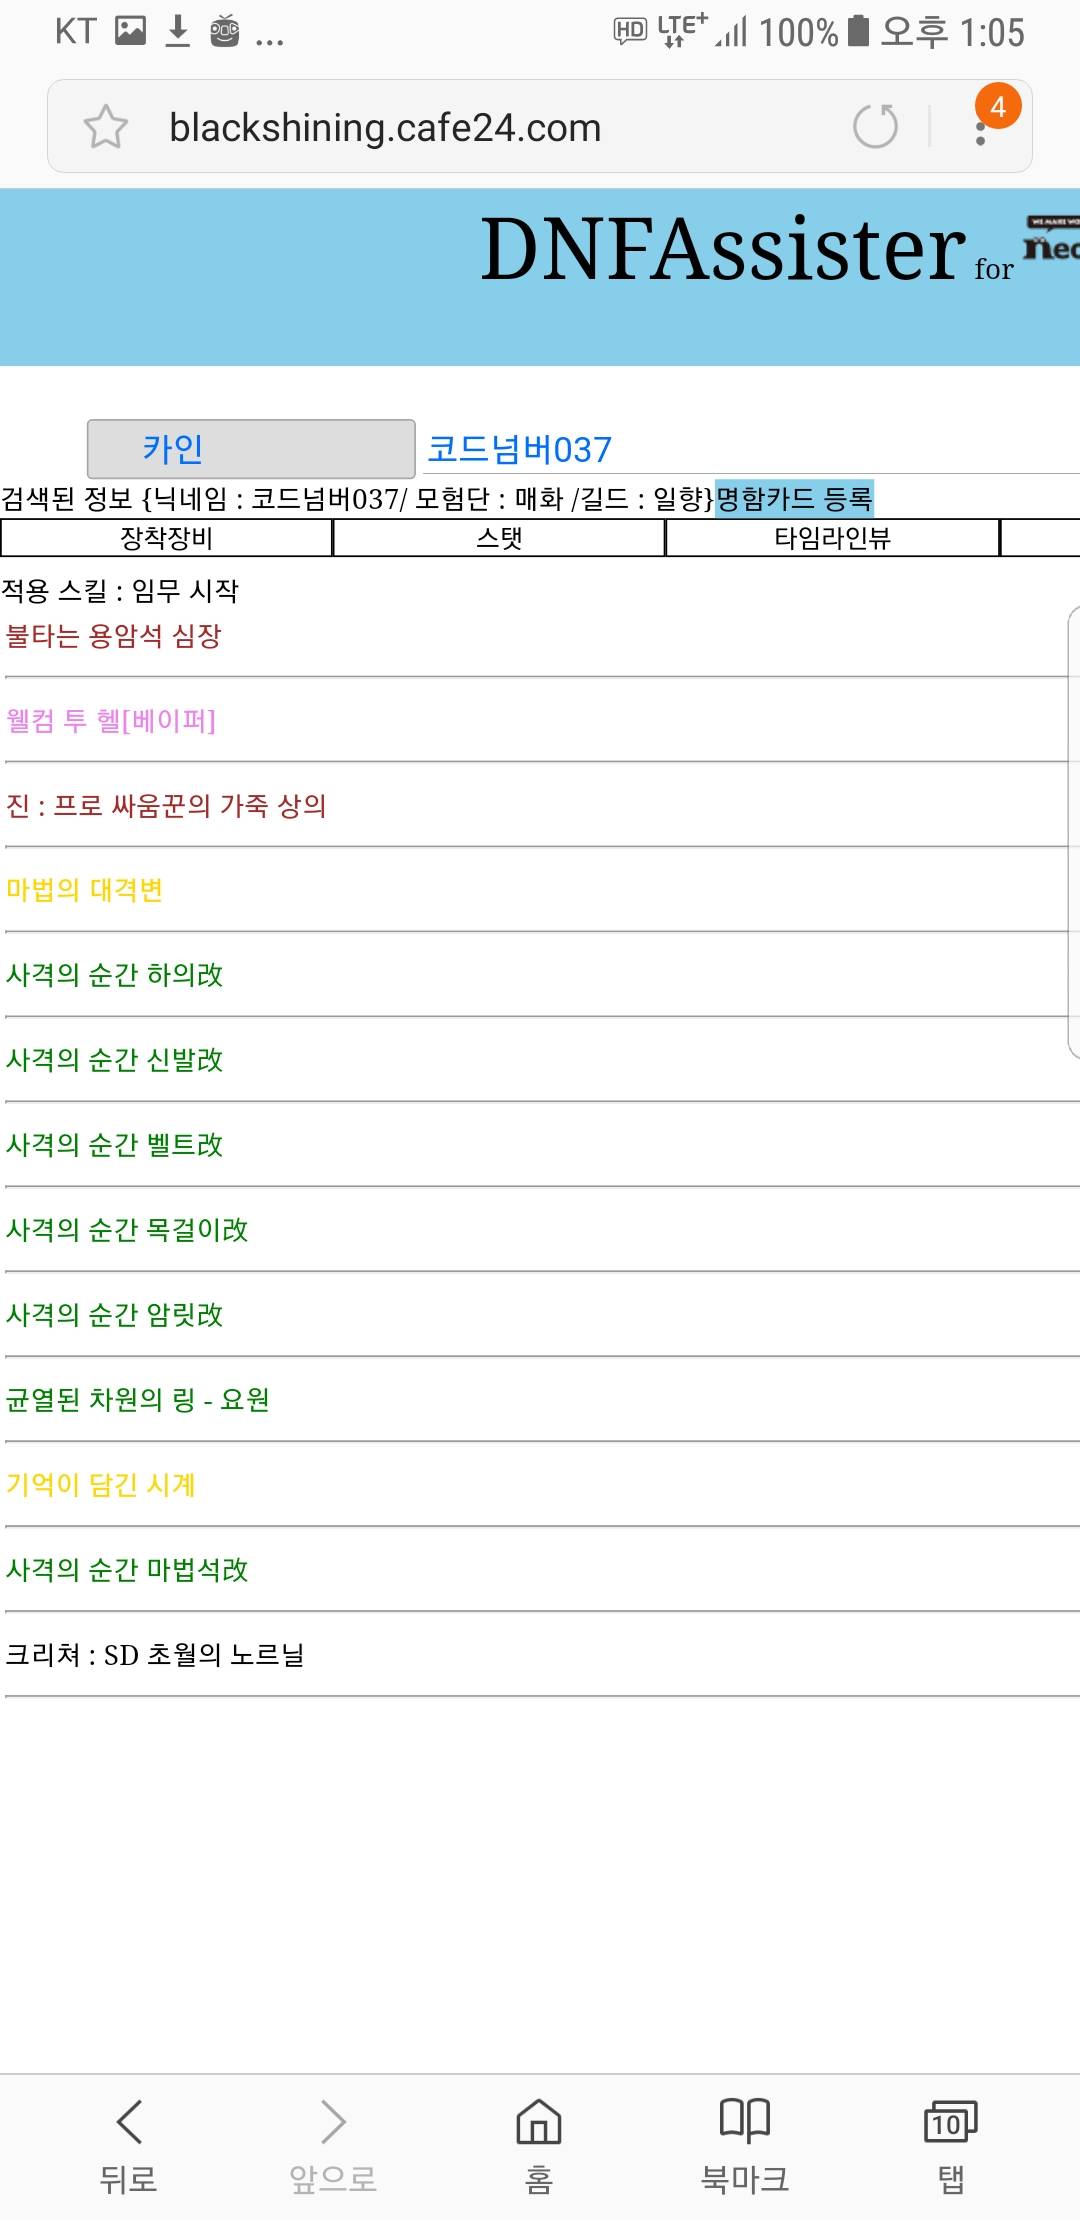The image size is (1080, 2220).
Task: Select the item 마법의 대격변
Action: tap(85, 890)
